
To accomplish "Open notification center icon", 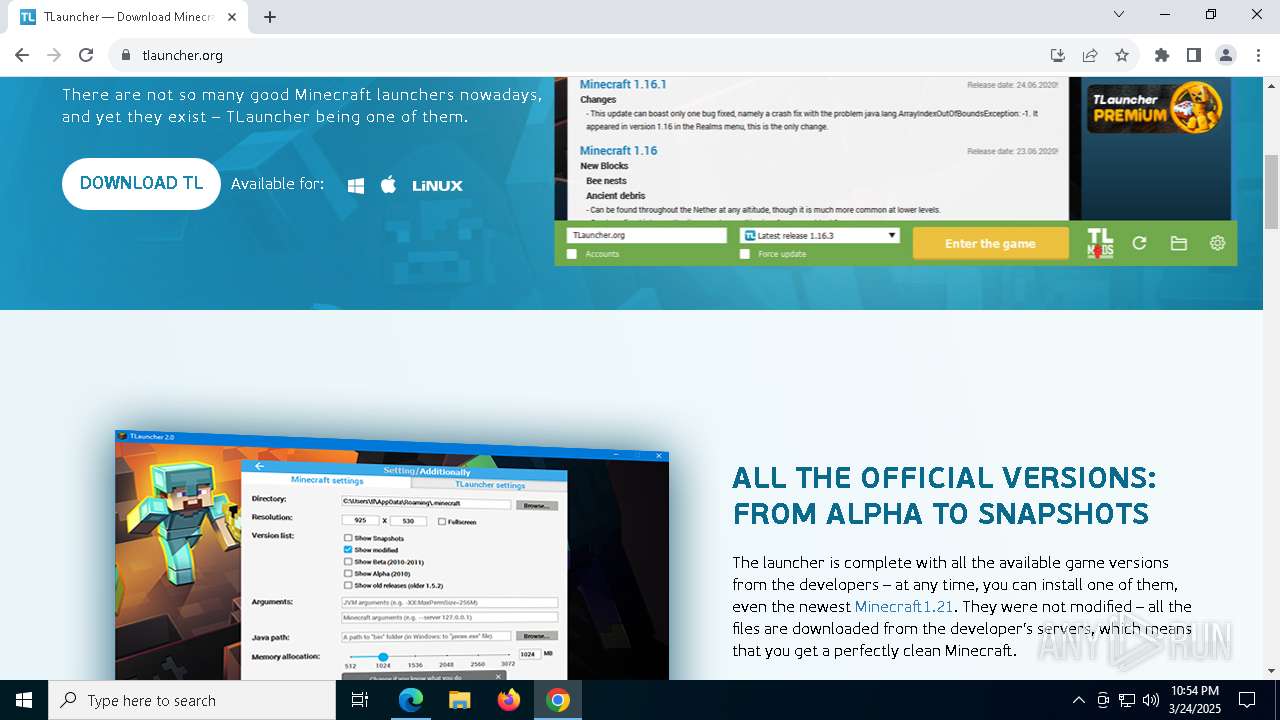I will [1247, 700].
